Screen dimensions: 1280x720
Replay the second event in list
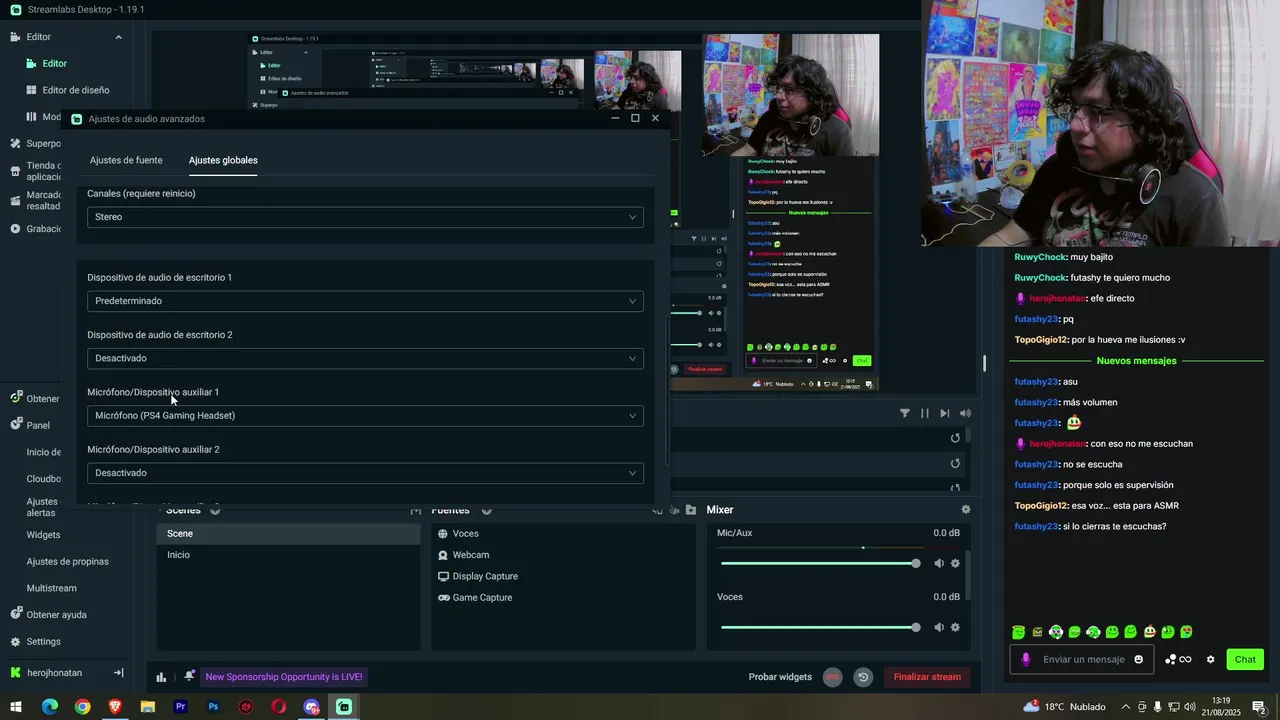(955, 463)
